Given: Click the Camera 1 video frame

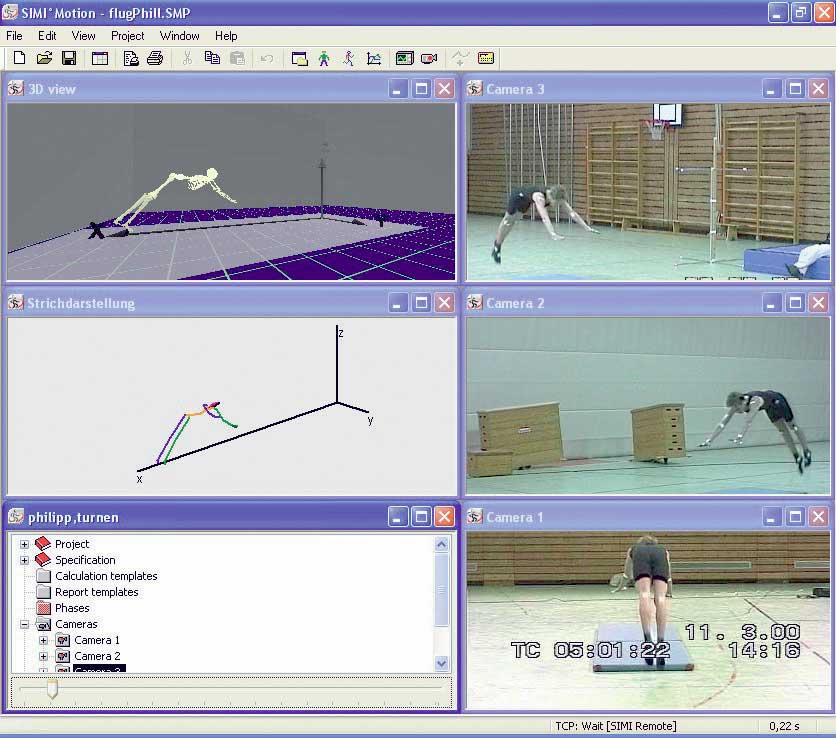Looking at the screenshot, I should [x=648, y=620].
